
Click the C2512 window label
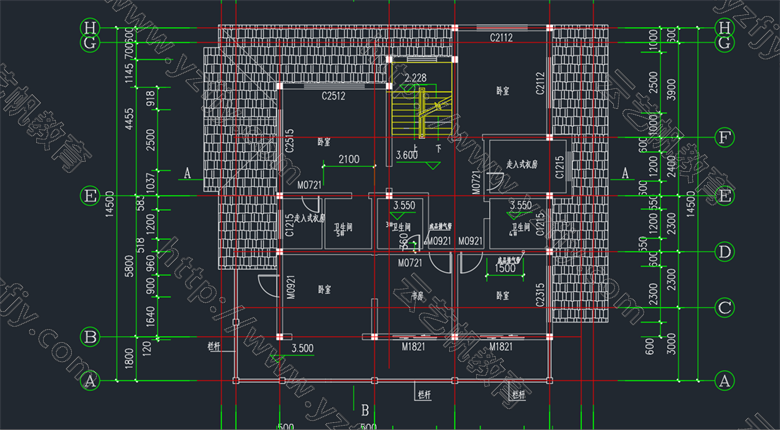333,96
